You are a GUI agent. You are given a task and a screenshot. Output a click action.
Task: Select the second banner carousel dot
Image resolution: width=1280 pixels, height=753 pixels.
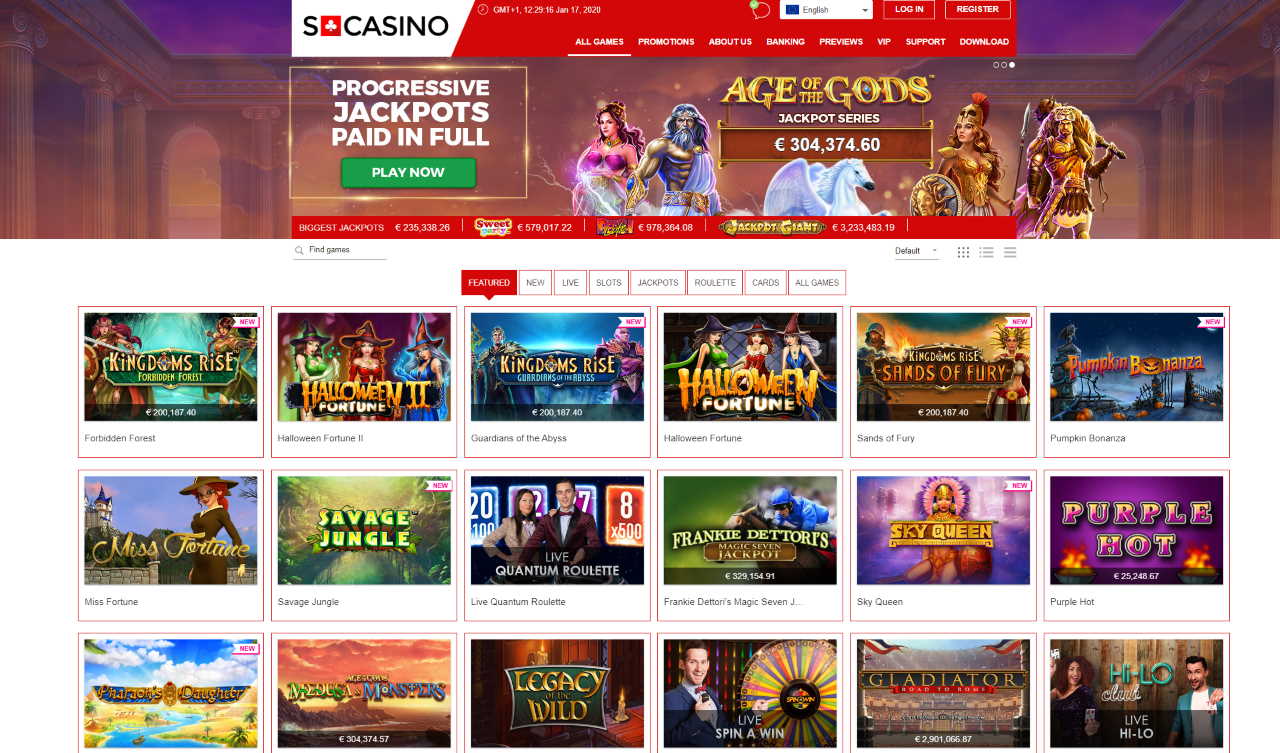pyautogui.click(x=1004, y=65)
